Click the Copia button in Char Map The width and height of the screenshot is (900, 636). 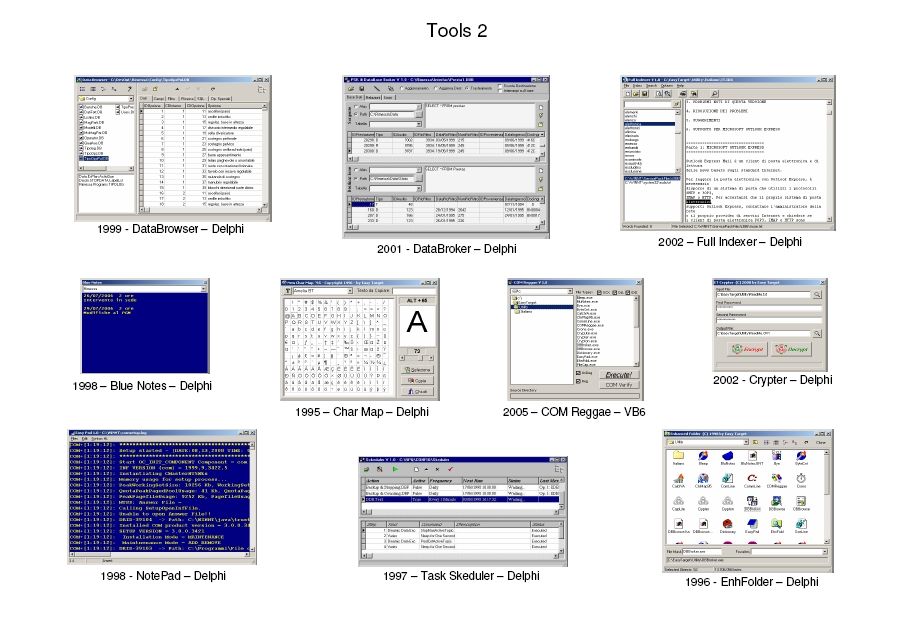pyautogui.click(x=417, y=381)
